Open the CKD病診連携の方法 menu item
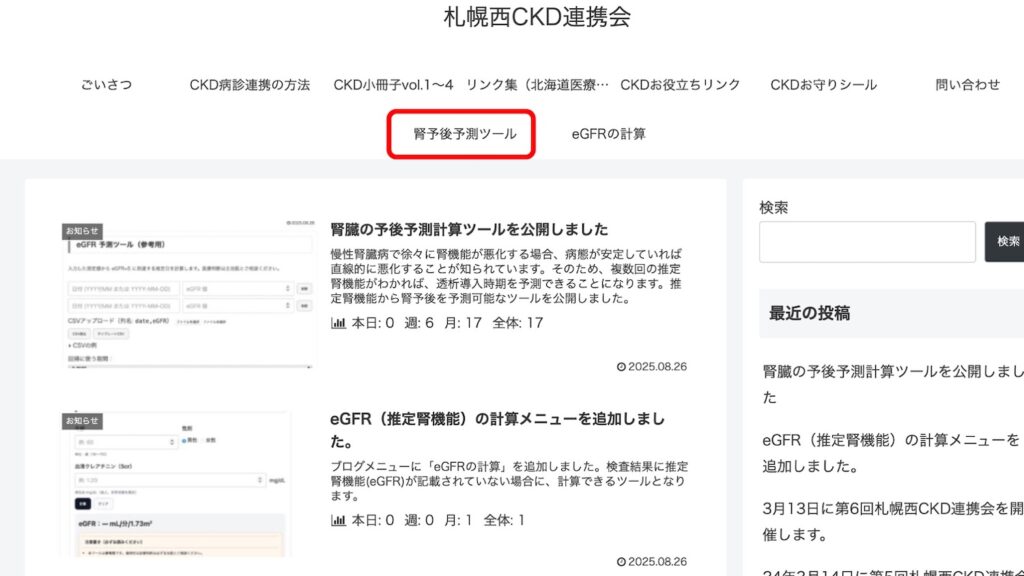Image resolution: width=1024 pixels, height=576 pixels. coord(249,85)
